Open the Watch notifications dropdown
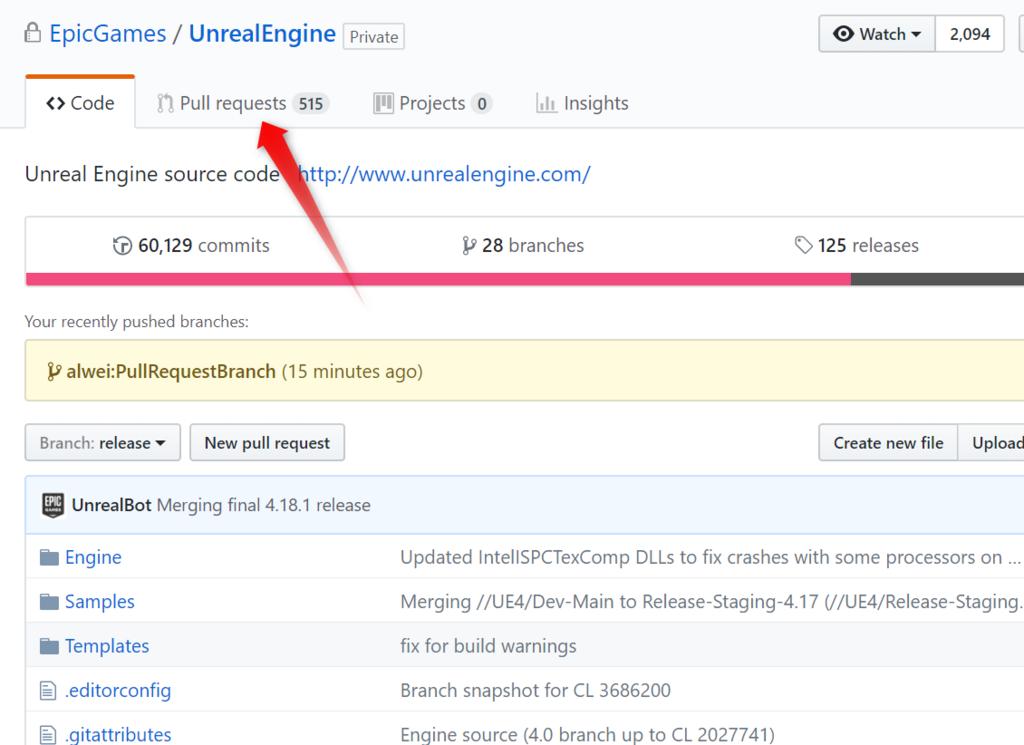The height and width of the screenshot is (745, 1024). pos(877,34)
